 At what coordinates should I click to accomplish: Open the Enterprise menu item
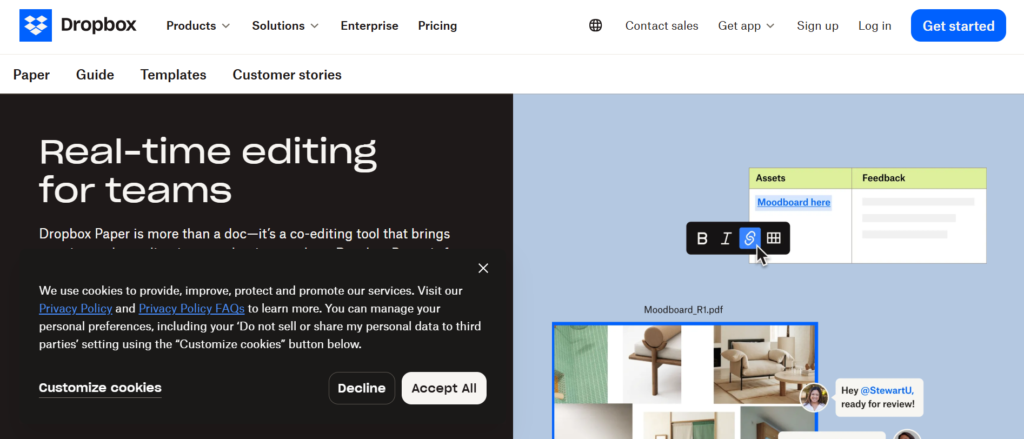point(369,26)
